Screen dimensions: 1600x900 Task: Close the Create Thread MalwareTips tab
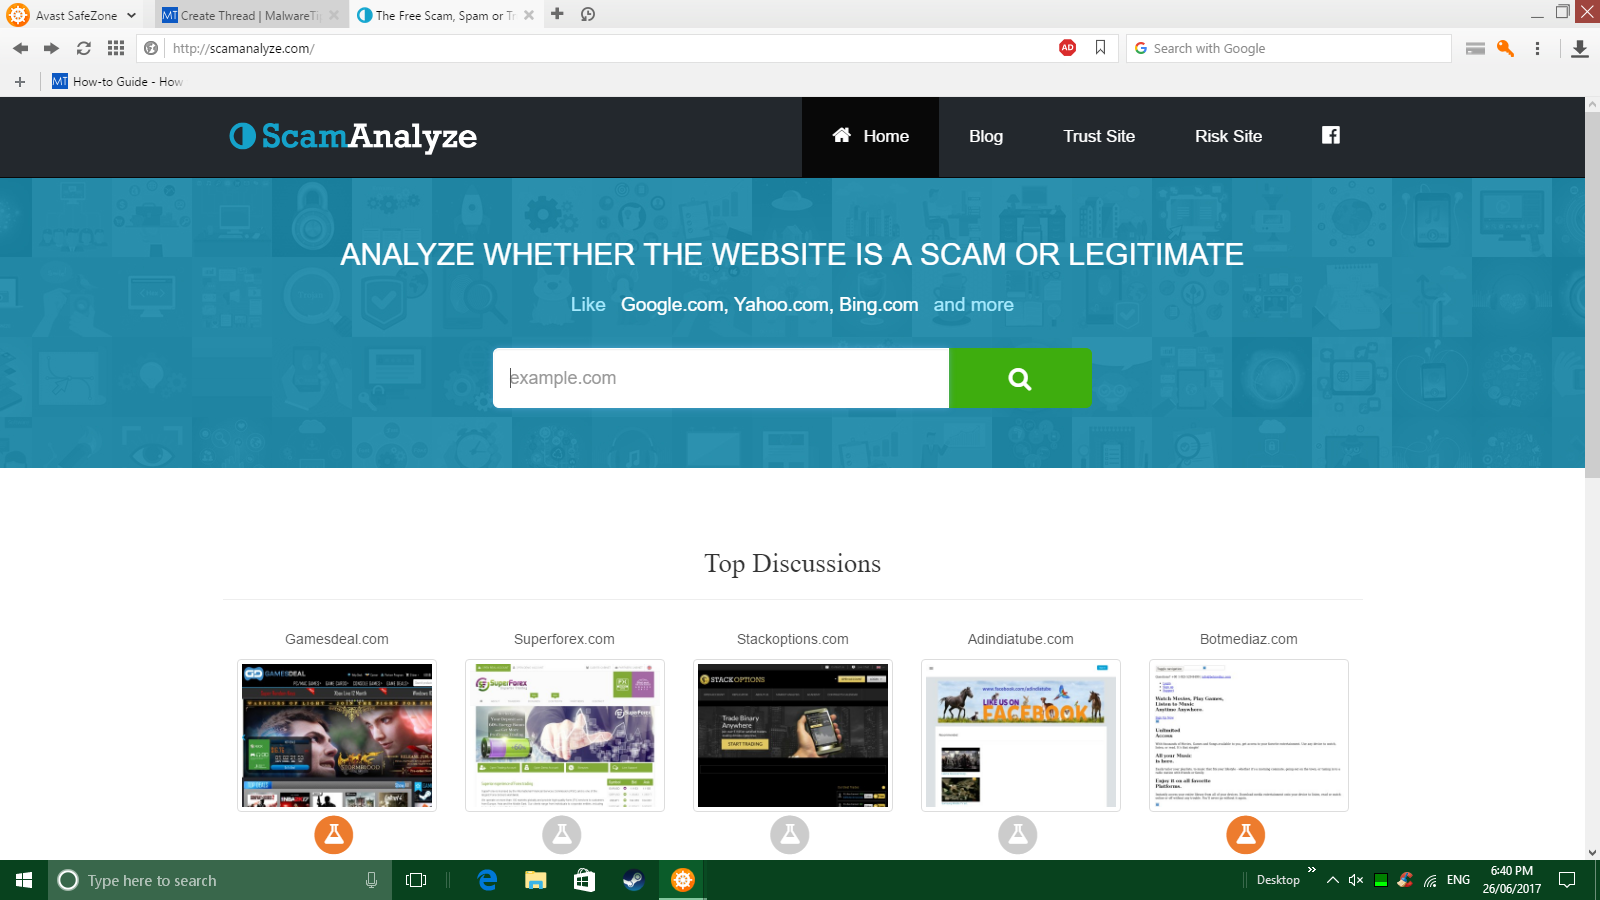(334, 15)
